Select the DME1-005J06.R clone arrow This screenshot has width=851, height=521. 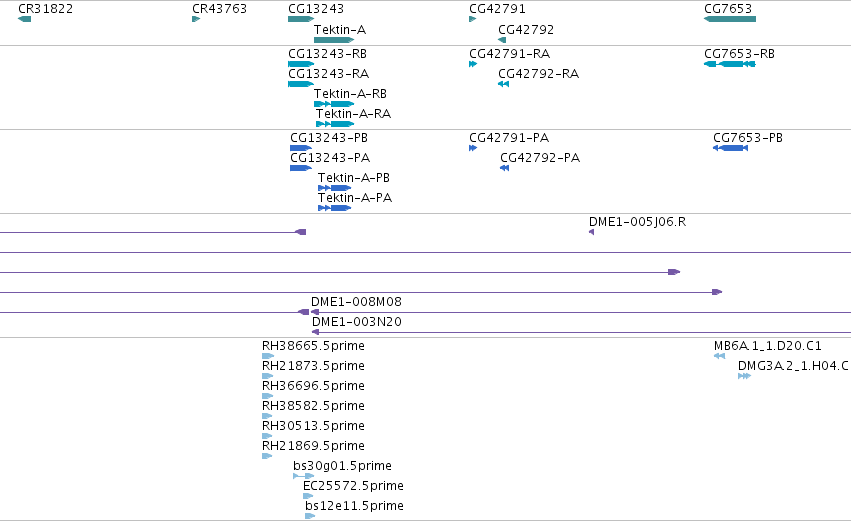(592, 232)
